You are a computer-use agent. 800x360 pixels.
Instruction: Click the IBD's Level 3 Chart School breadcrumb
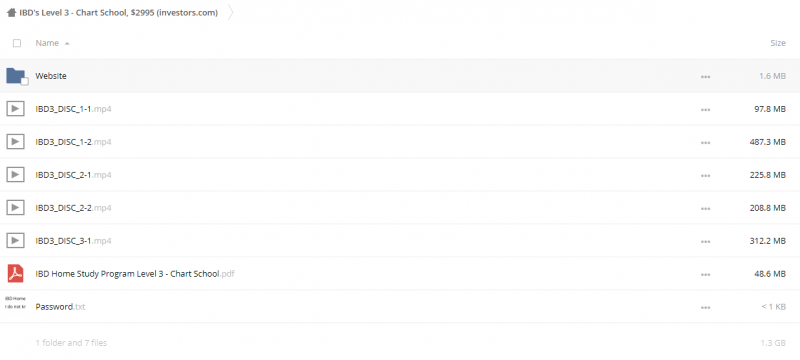(x=118, y=13)
